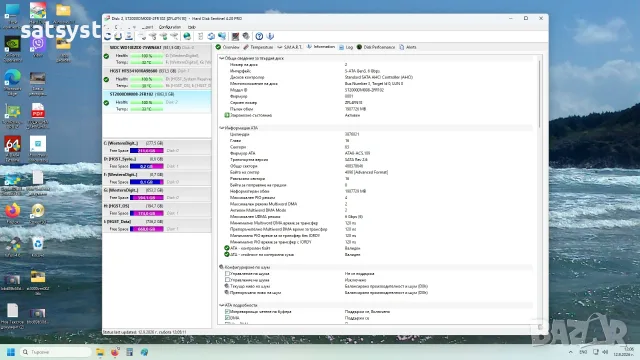Click the dark red monitor toolbar icon
The image size is (640, 360).
coord(235,36)
